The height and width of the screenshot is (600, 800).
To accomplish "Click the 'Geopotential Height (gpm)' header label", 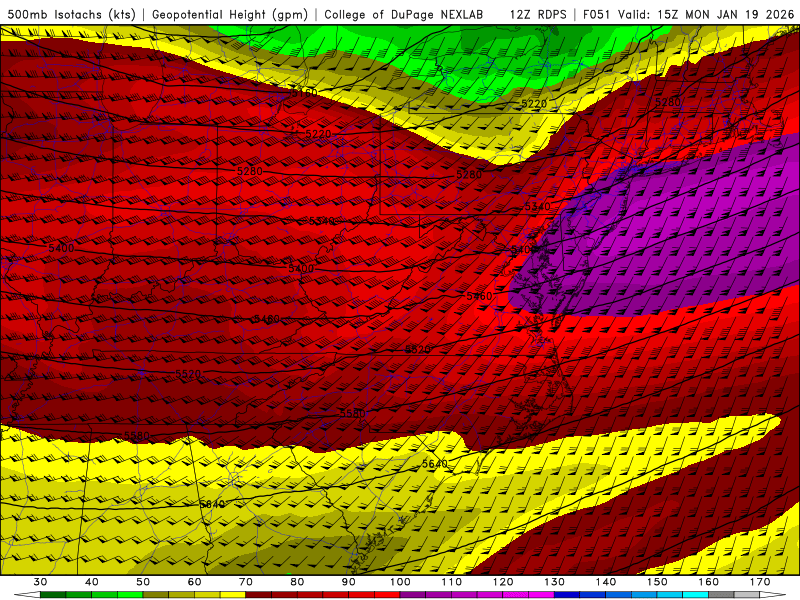I will pyautogui.click(x=230, y=15).
